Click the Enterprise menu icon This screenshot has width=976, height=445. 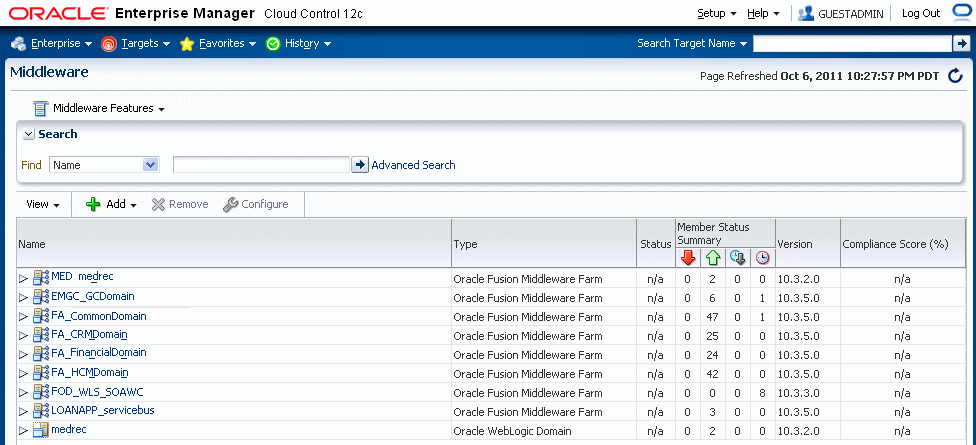[x=19, y=44]
